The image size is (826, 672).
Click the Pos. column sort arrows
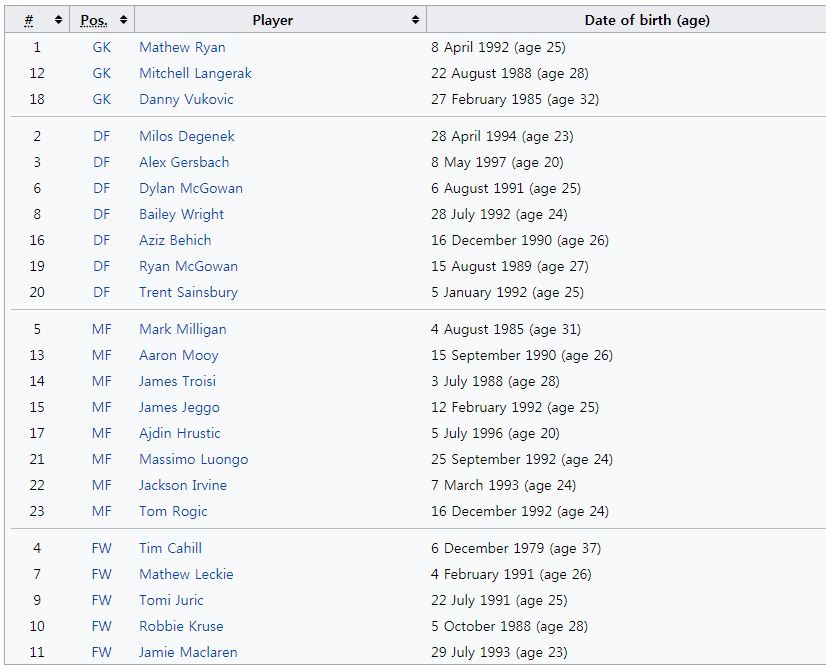pos(123,20)
